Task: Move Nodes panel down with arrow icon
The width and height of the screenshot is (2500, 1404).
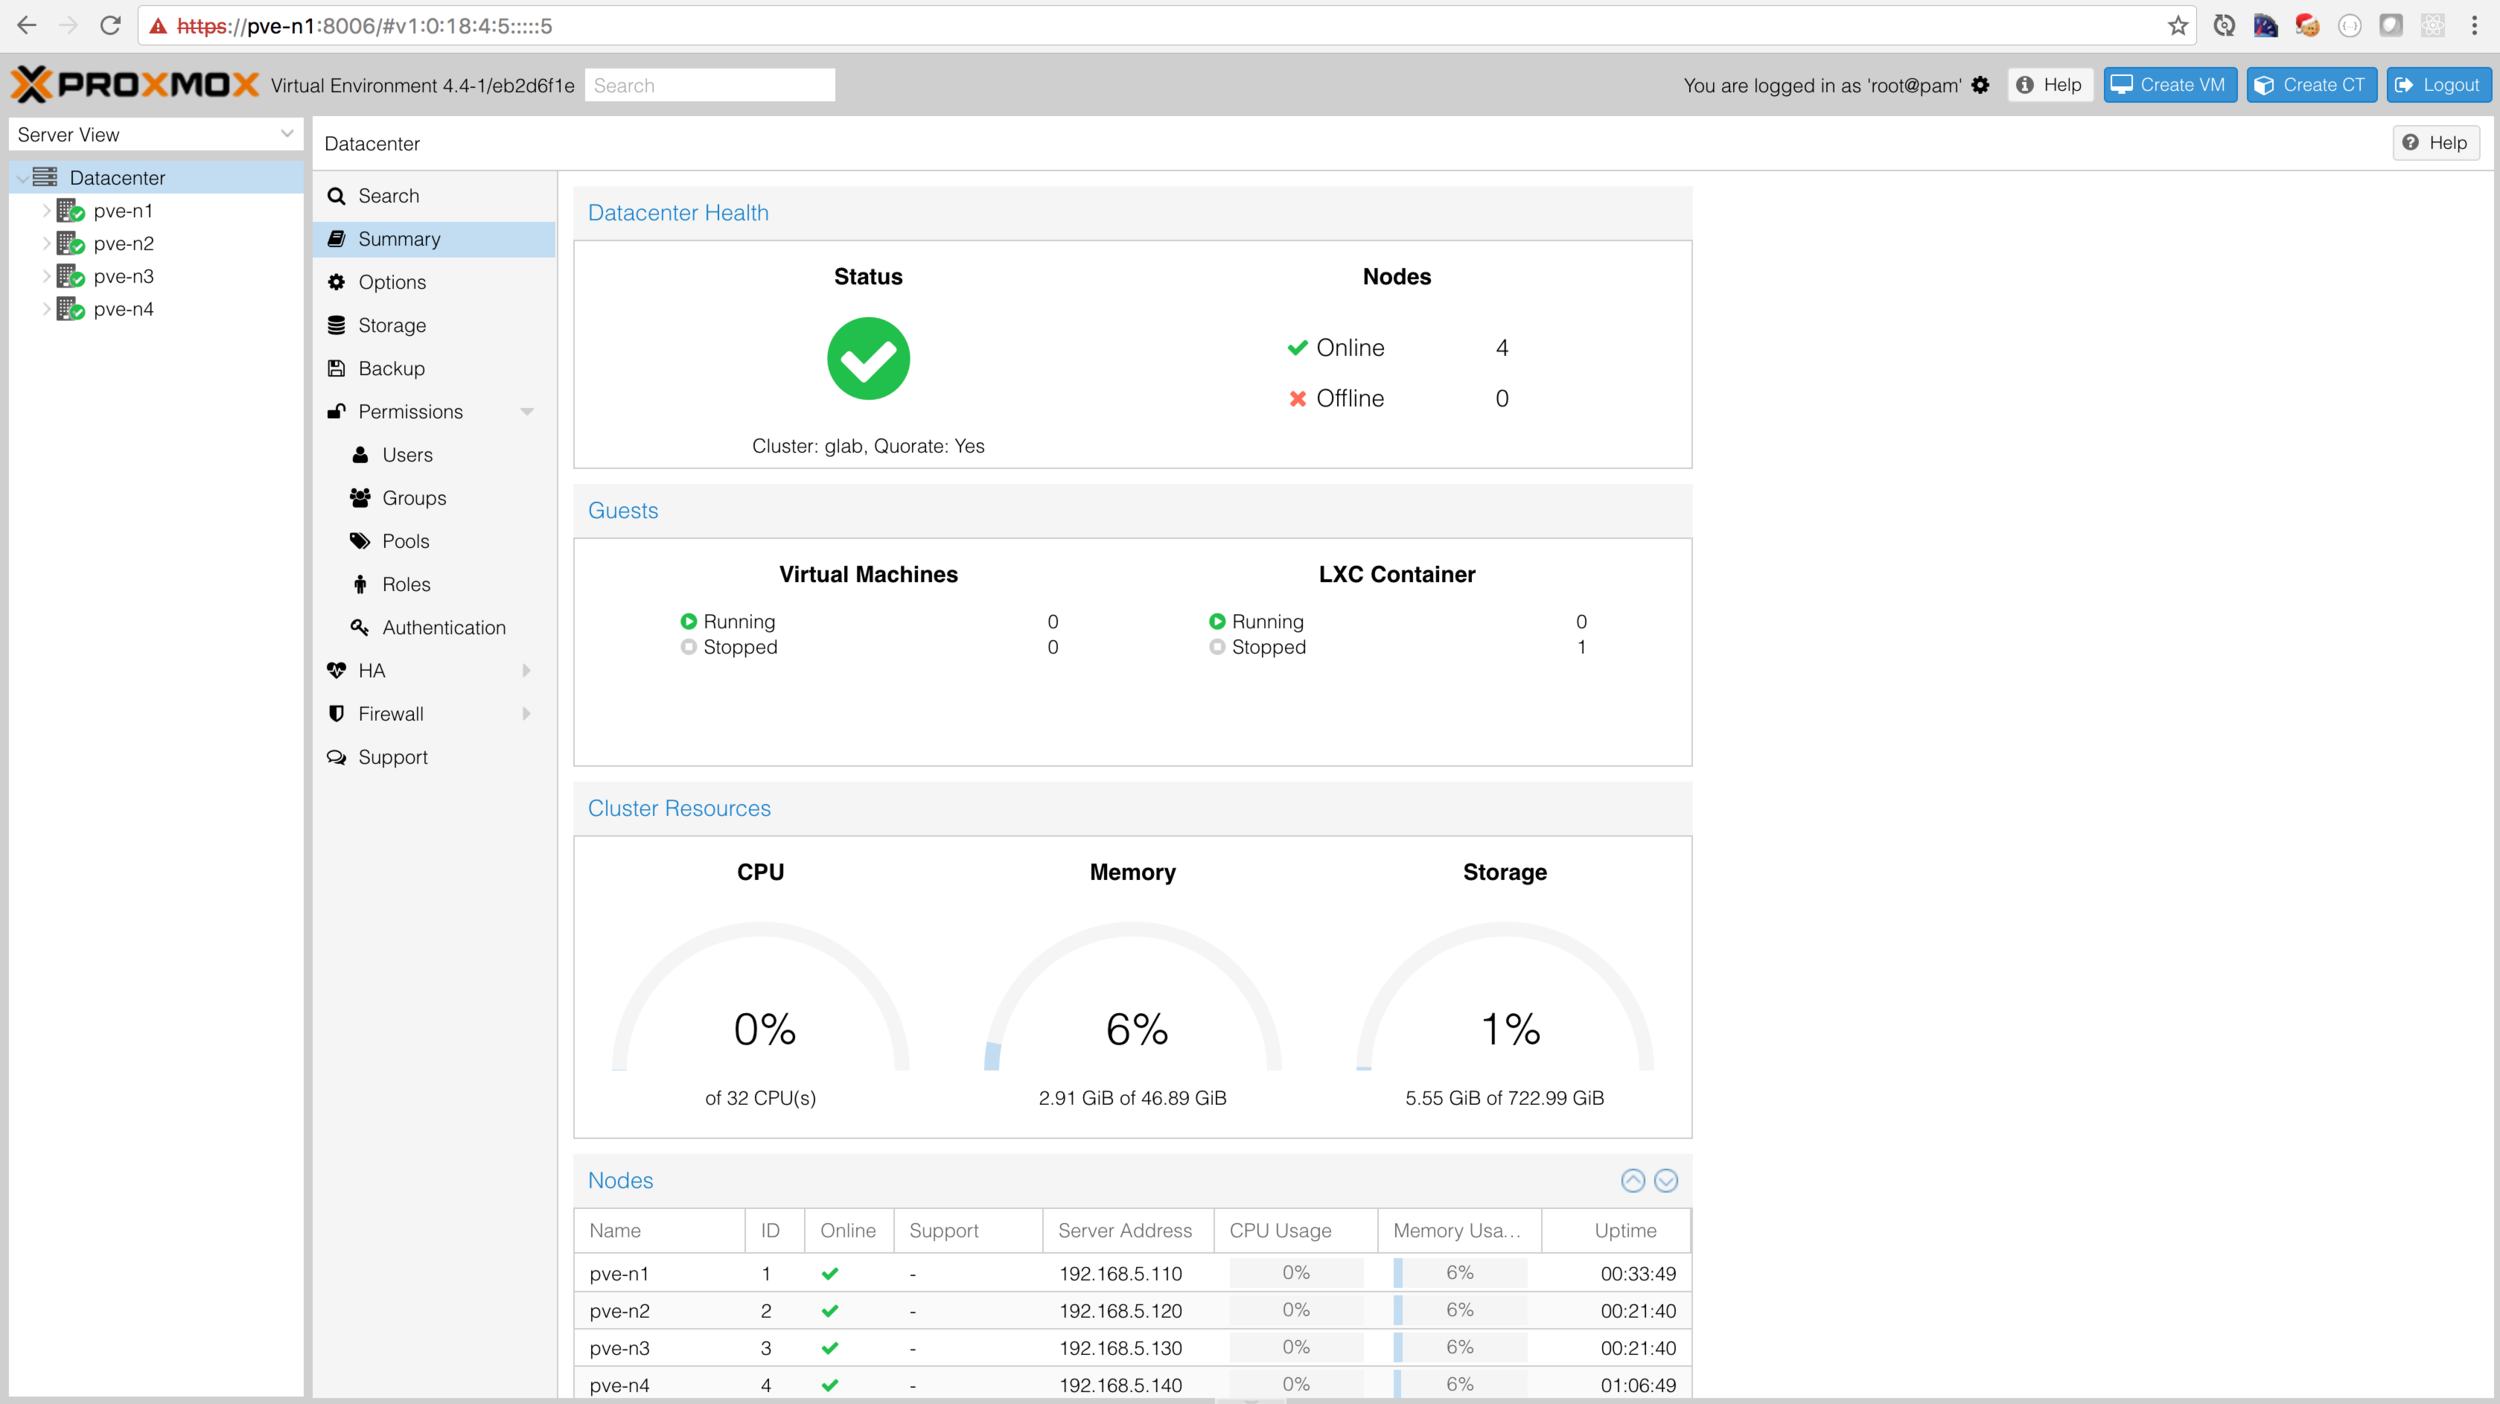Action: point(1665,1181)
